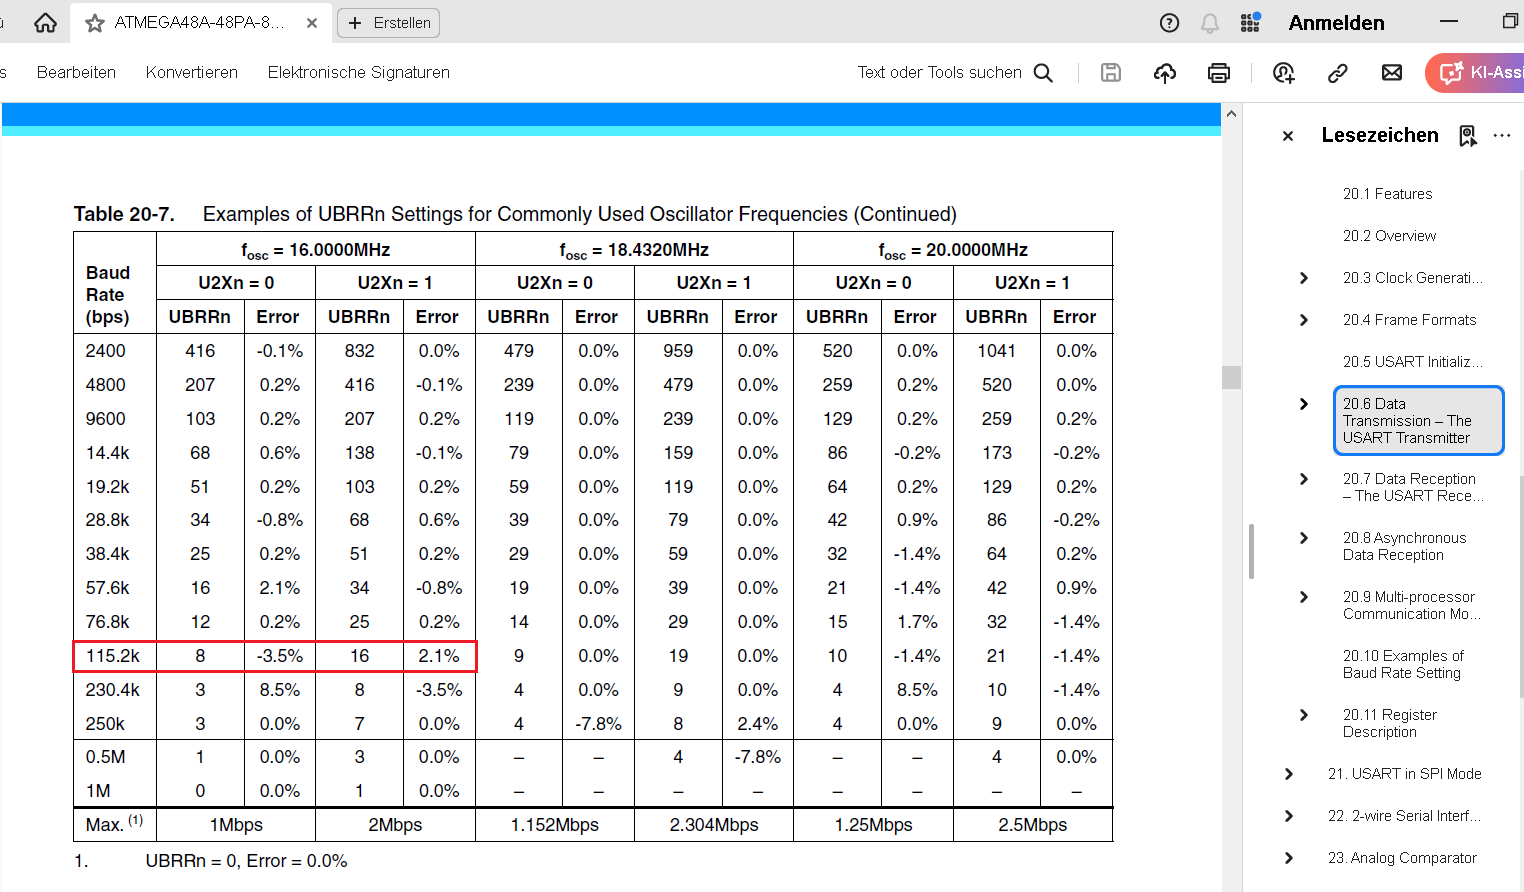Open bookmark 20.4 Frame Formats
This screenshot has width=1524, height=892.
pyautogui.click(x=1409, y=320)
